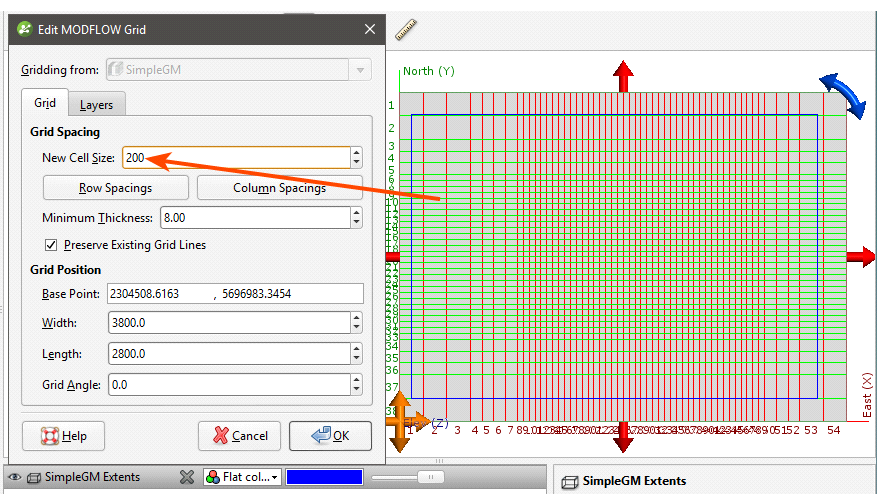
Task: Toggle Preserve Existing Grid Lines checkbox
Action: click(x=51, y=245)
